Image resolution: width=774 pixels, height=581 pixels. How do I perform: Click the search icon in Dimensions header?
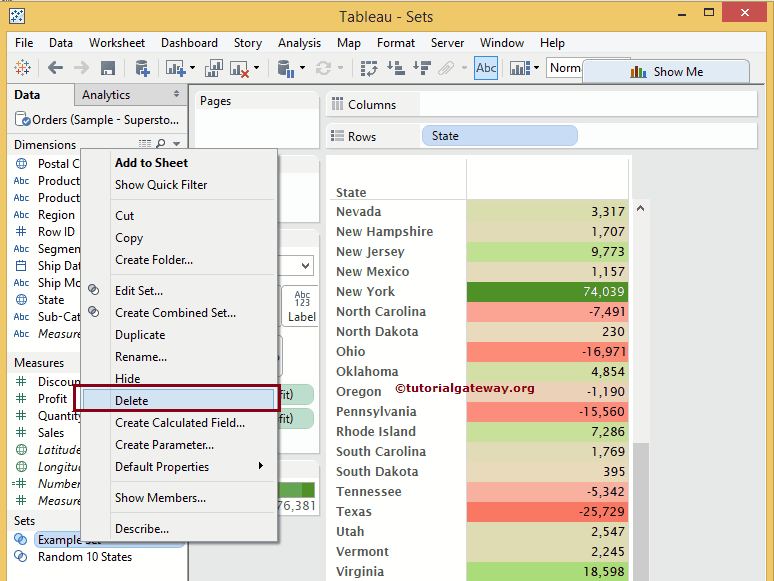pyautogui.click(x=161, y=145)
